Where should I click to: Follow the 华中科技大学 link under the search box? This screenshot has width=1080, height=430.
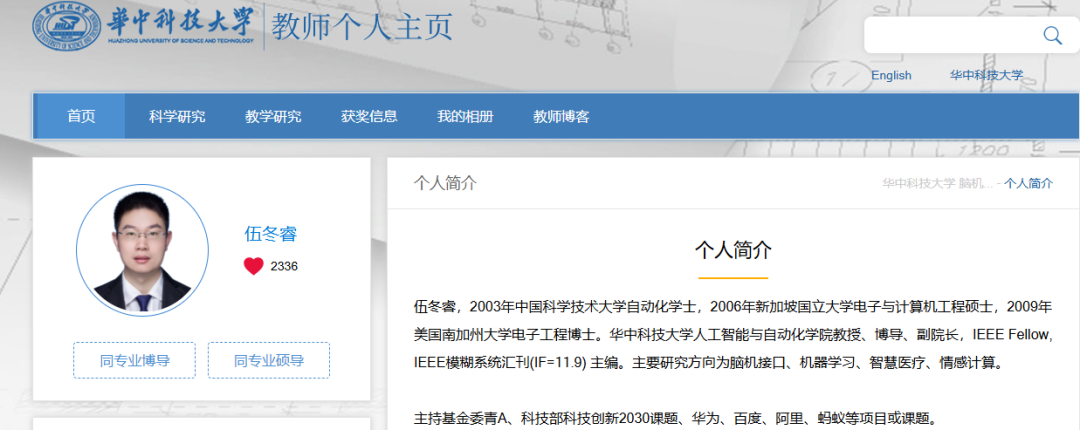click(986, 75)
